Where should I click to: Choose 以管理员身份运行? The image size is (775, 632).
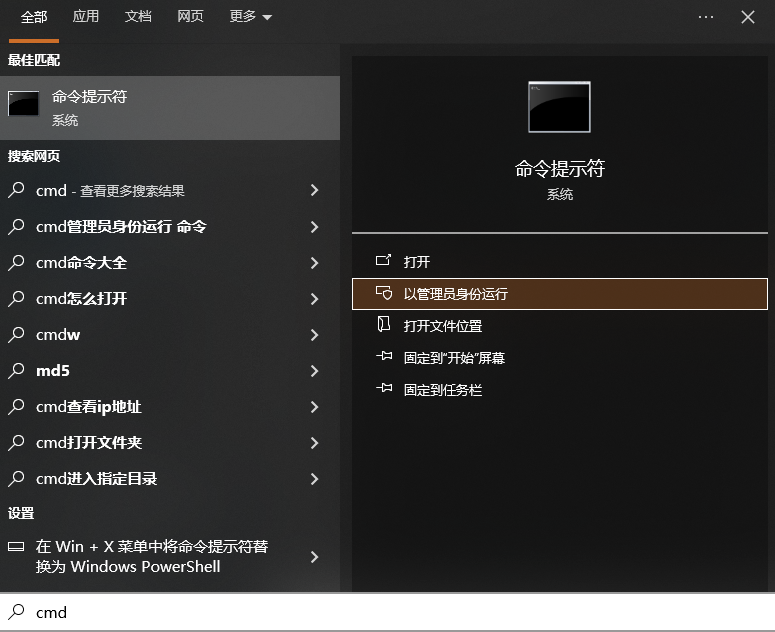560,294
